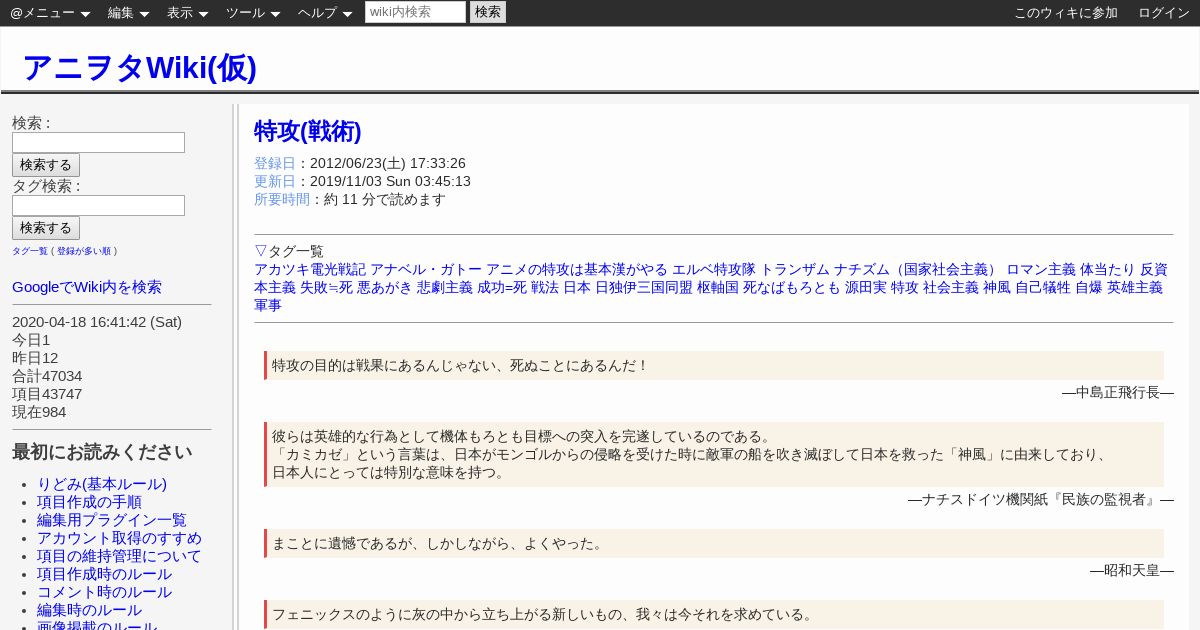The height and width of the screenshot is (630, 1200).
Task: Select the 更新日 label text
Action: click(x=275, y=181)
